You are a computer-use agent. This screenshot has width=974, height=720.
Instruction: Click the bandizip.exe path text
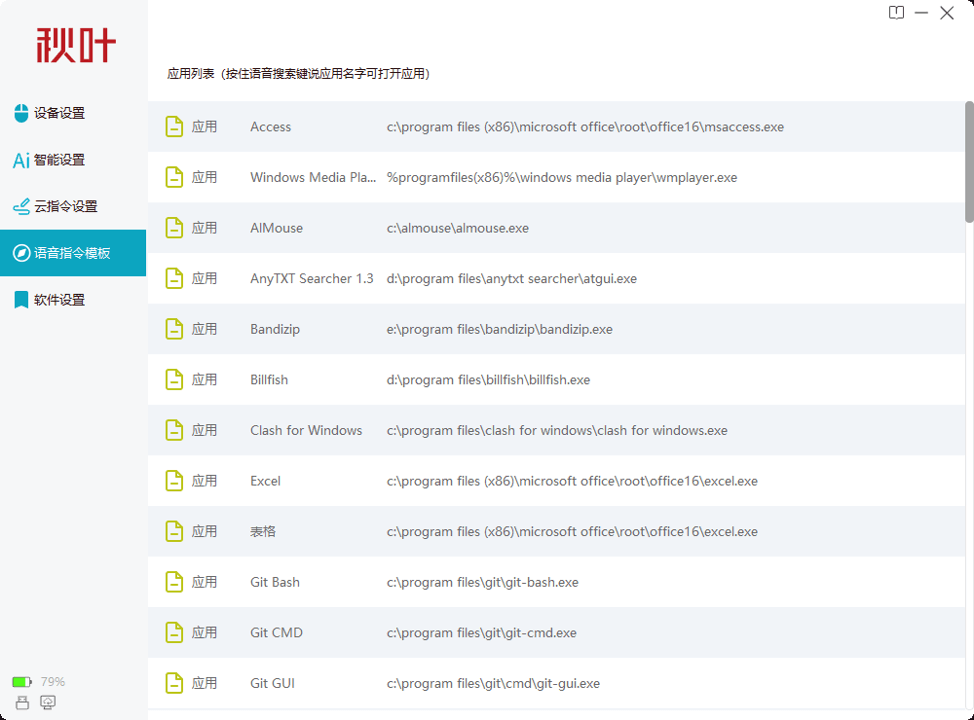coord(499,329)
